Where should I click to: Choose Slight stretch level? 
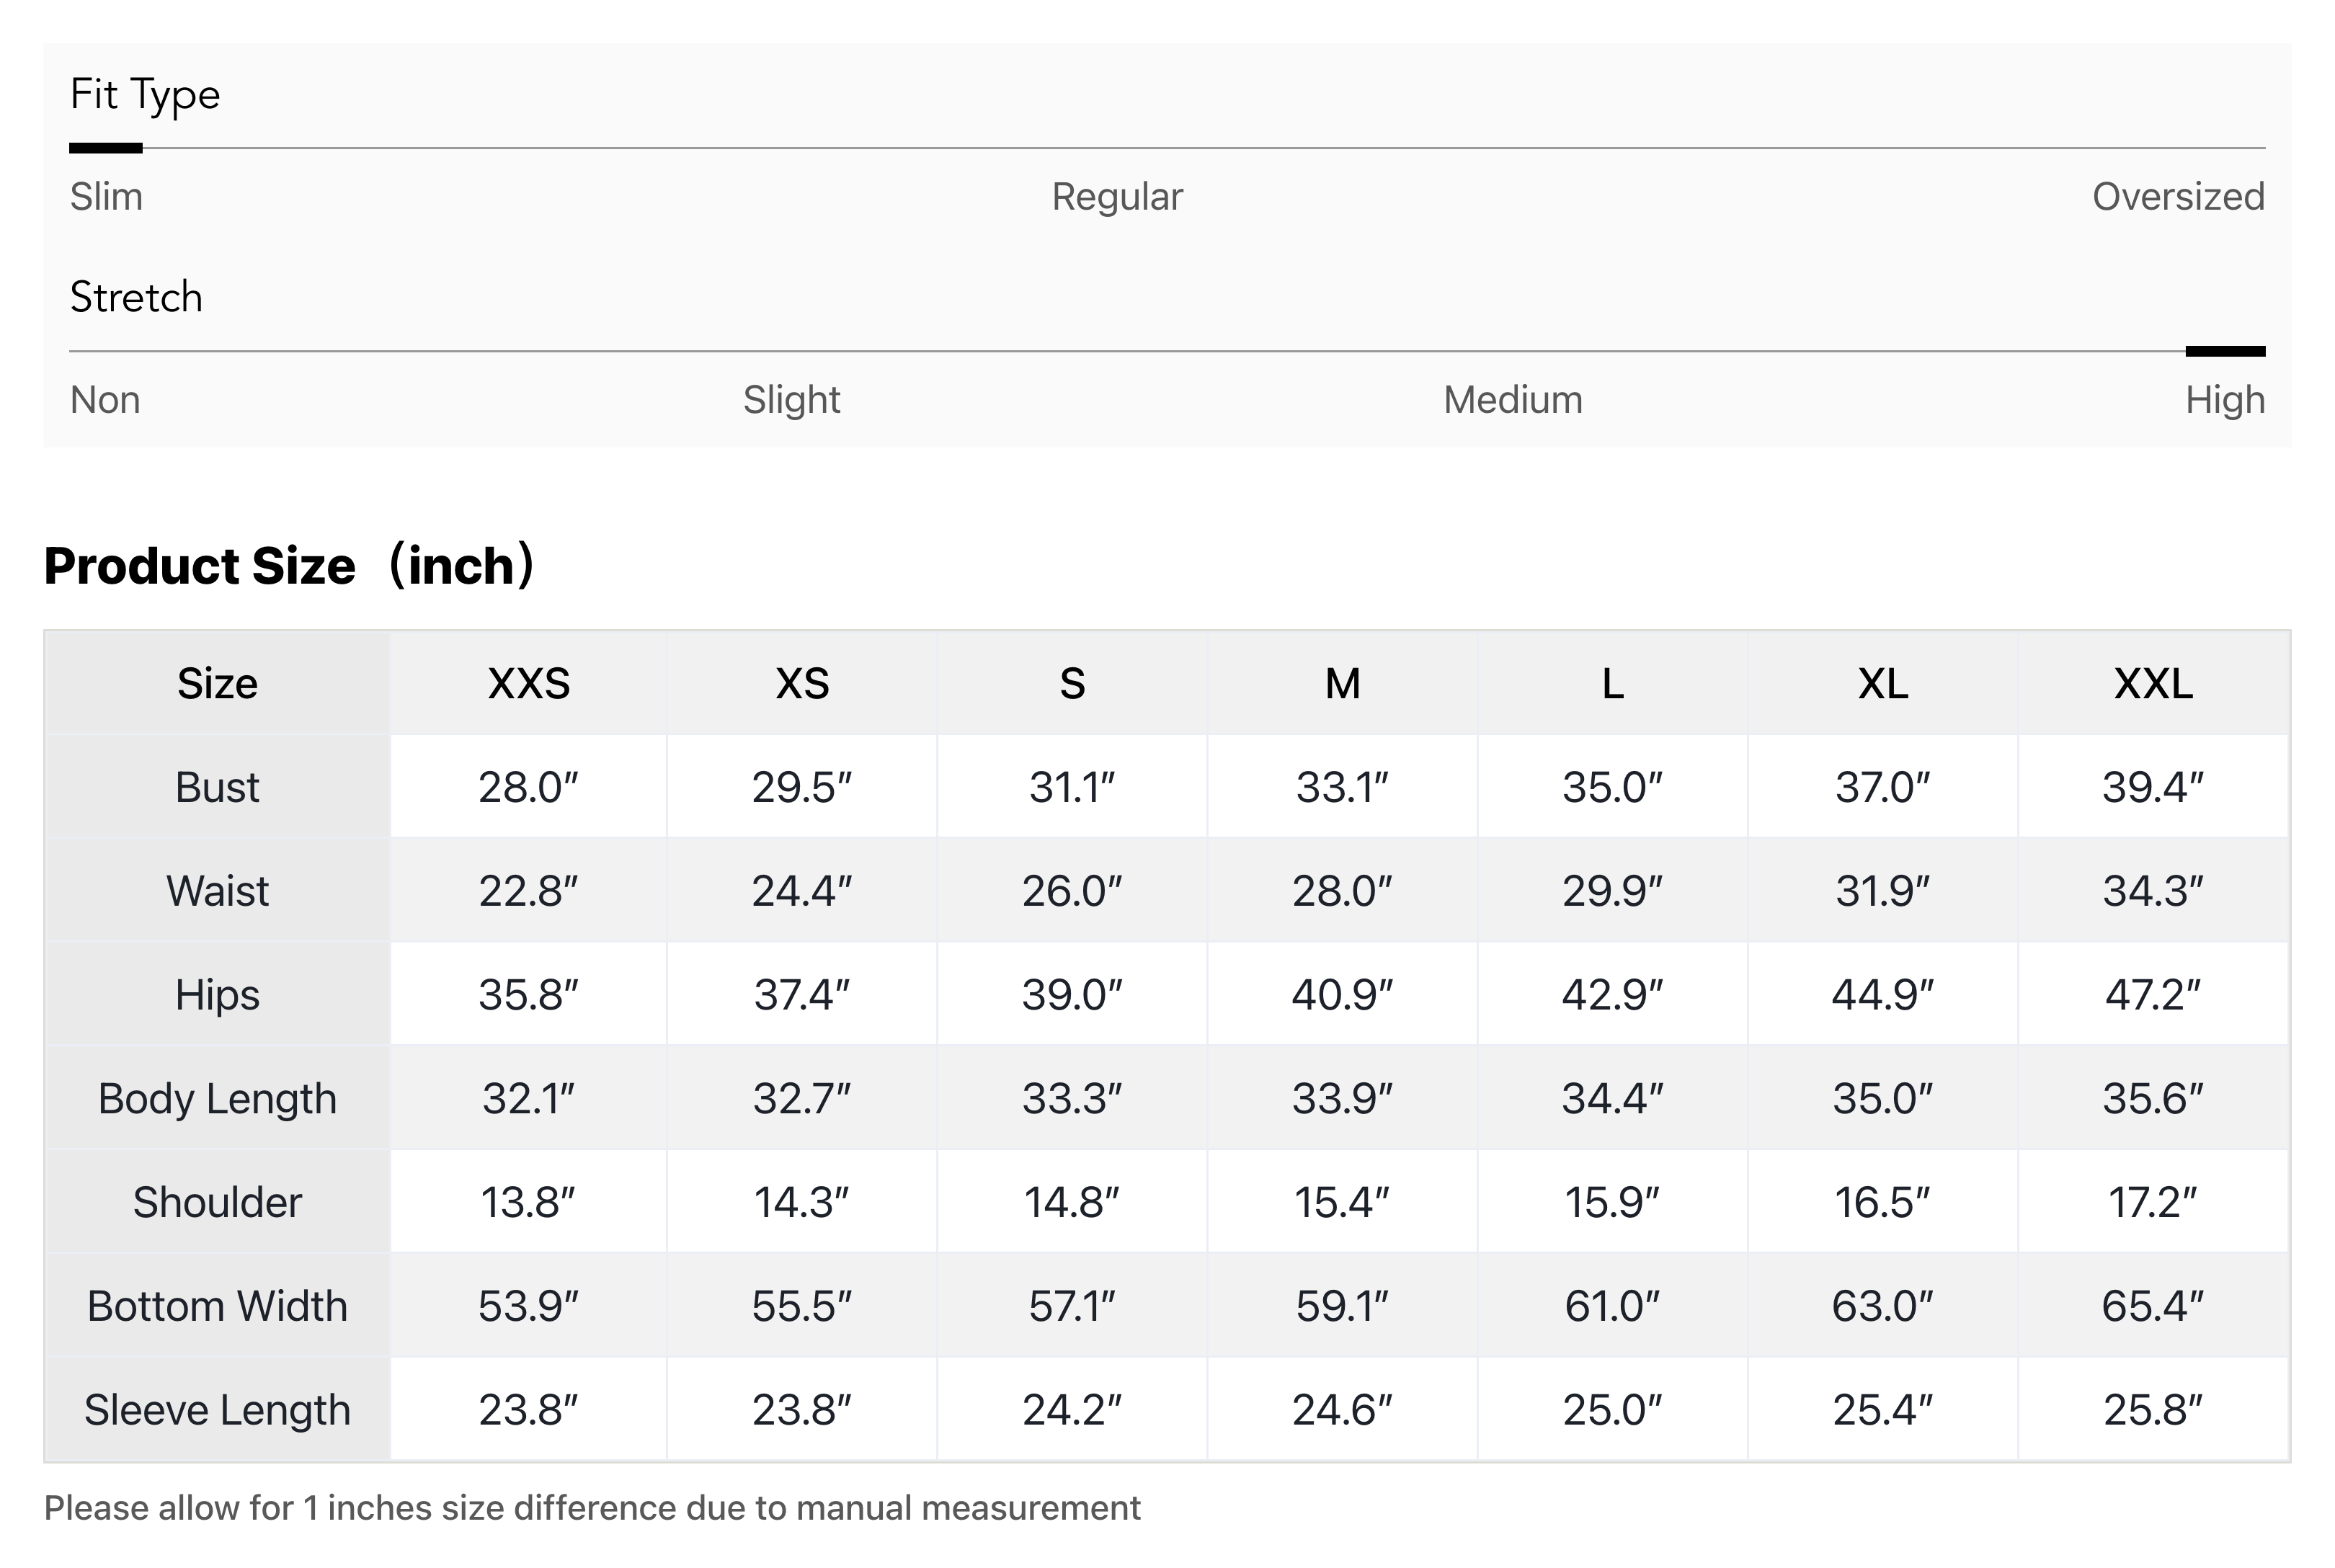(x=790, y=400)
